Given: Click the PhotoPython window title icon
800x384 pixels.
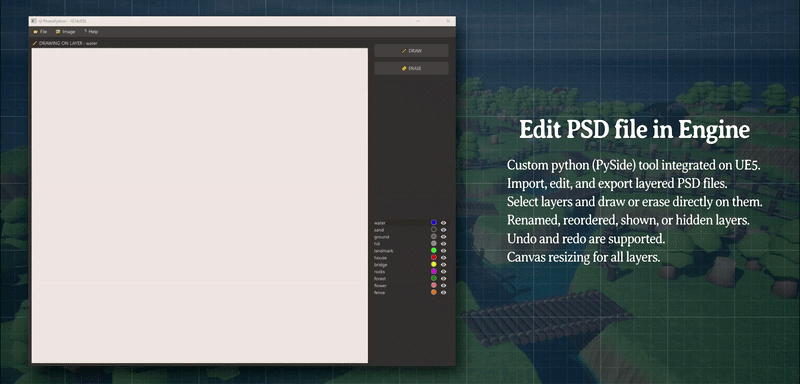Looking at the screenshot, I should [x=34, y=21].
